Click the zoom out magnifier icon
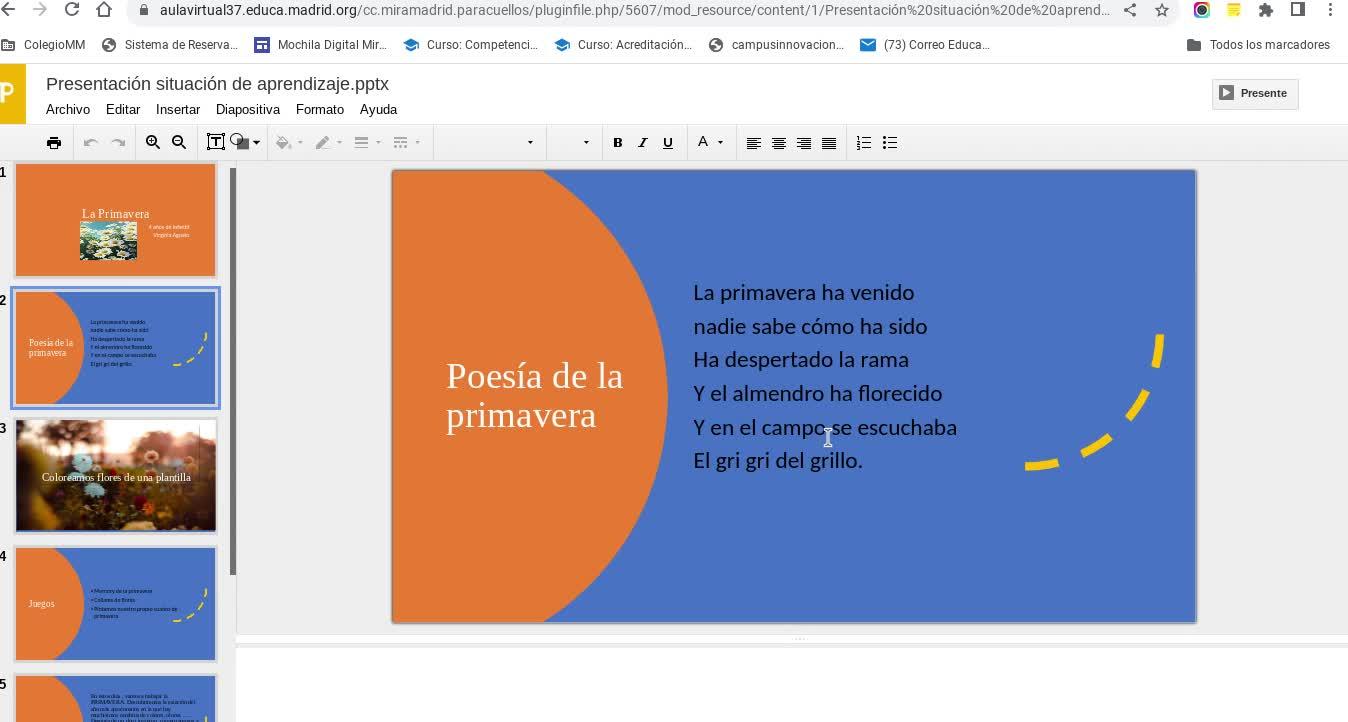 click(x=179, y=143)
